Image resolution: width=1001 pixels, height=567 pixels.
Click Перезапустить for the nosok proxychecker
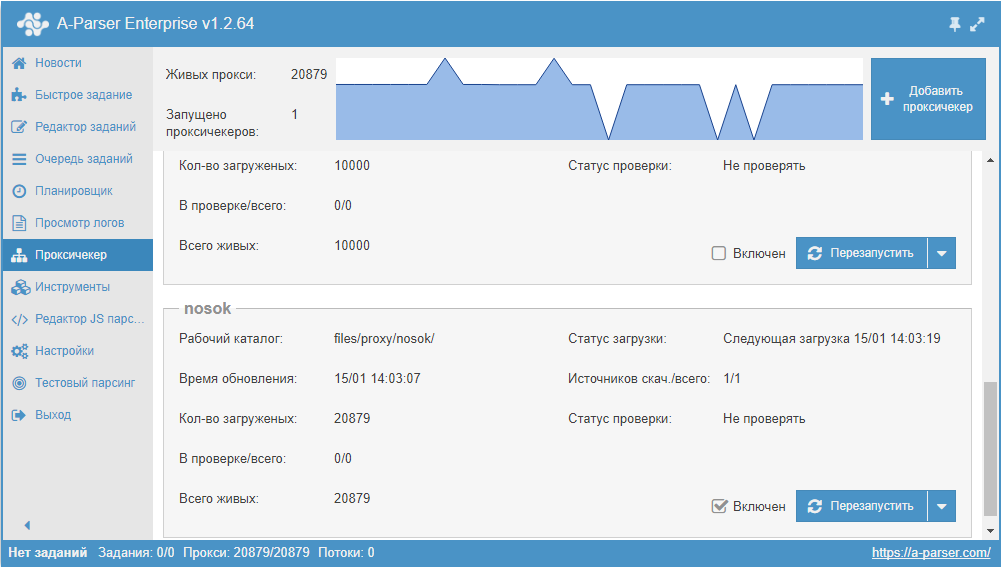(x=861, y=506)
